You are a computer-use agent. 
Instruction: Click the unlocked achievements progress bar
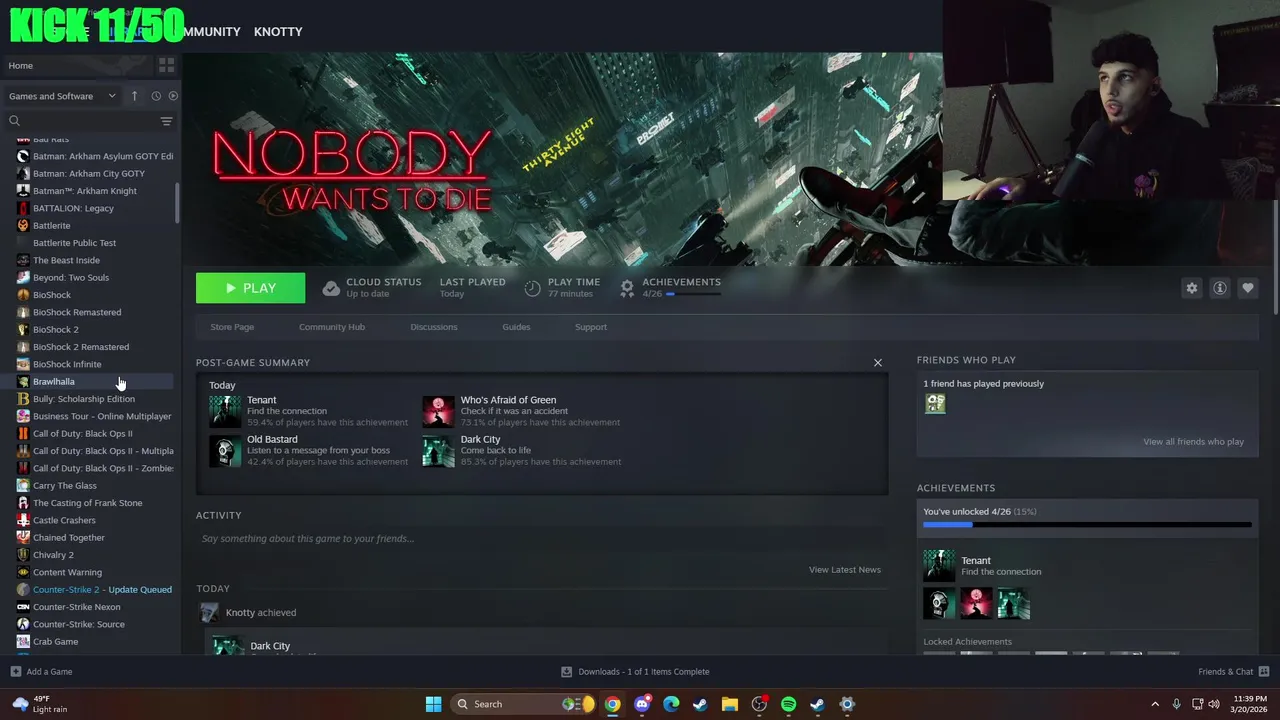[1087, 524]
